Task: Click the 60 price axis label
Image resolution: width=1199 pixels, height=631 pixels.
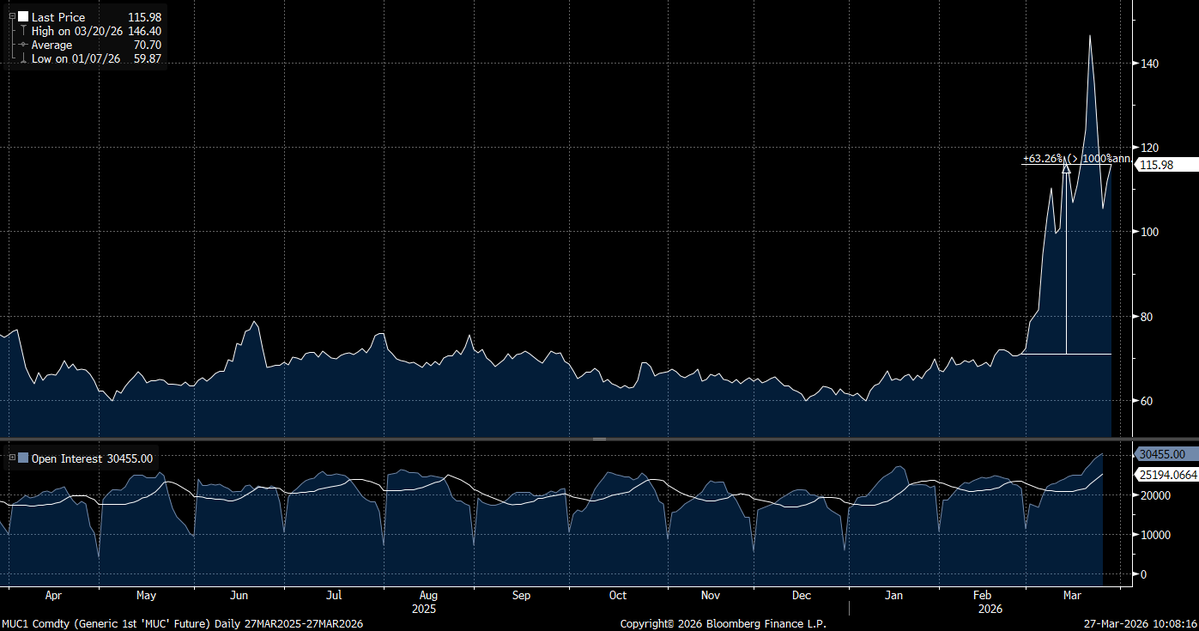Action: (x=1146, y=401)
